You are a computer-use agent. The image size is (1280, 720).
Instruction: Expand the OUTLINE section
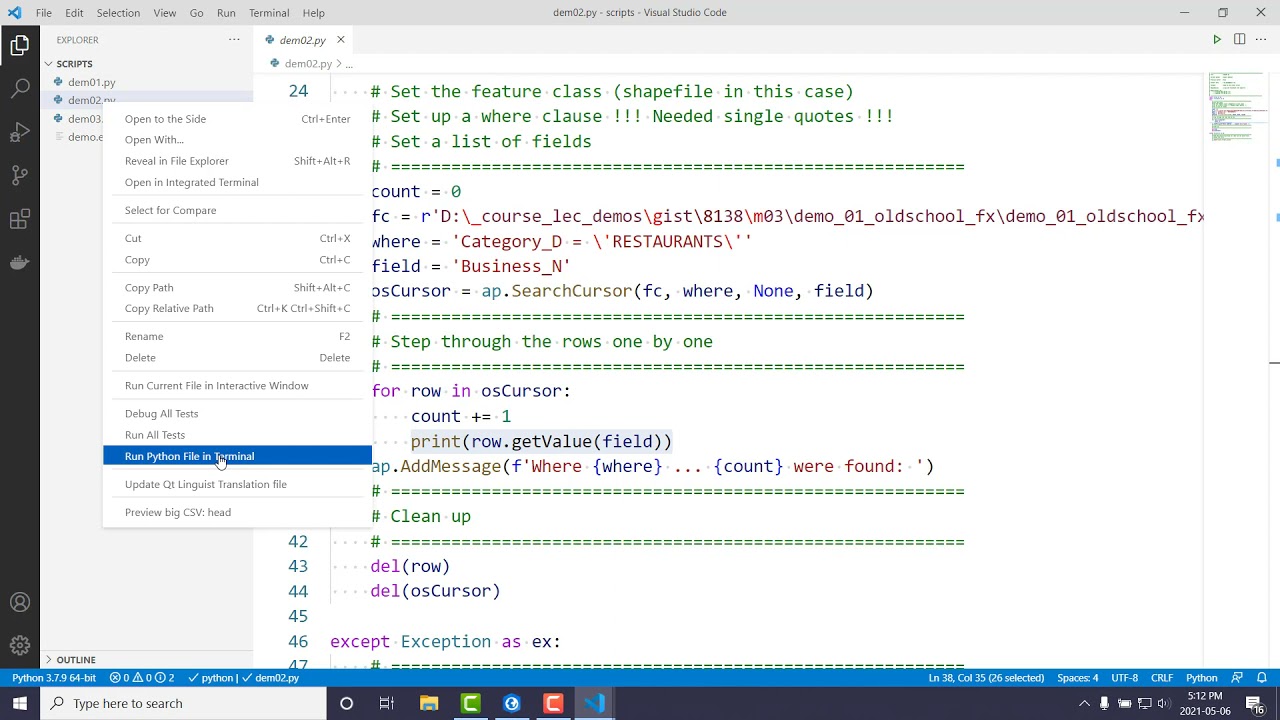tap(76, 660)
